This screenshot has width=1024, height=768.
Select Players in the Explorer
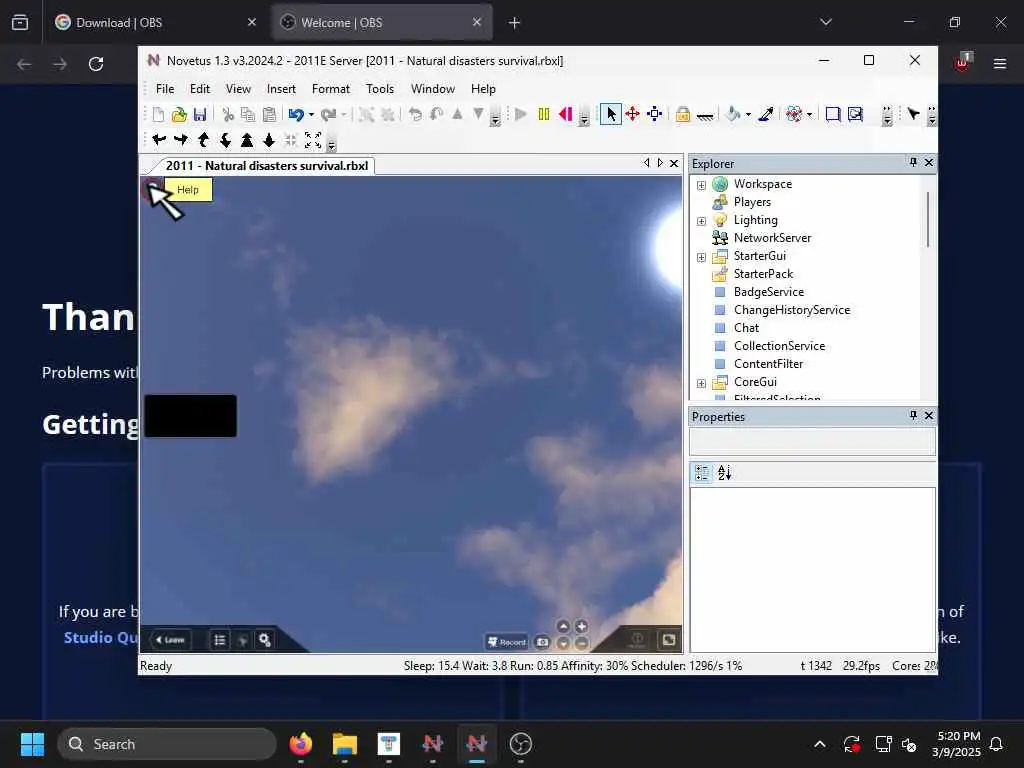click(752, 202)
